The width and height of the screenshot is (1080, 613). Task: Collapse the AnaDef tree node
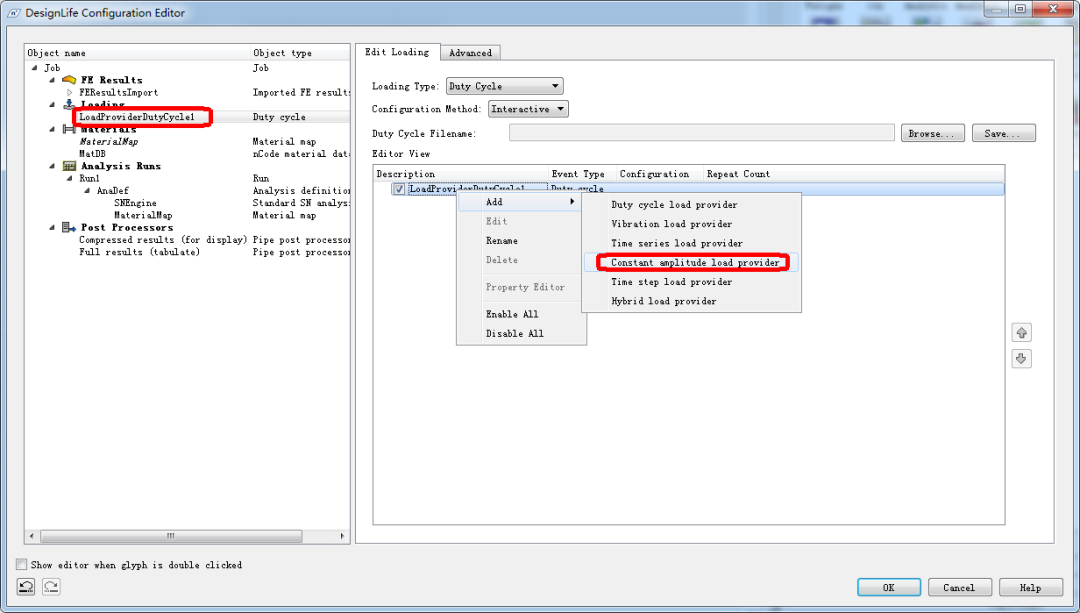tap(87, 191)
